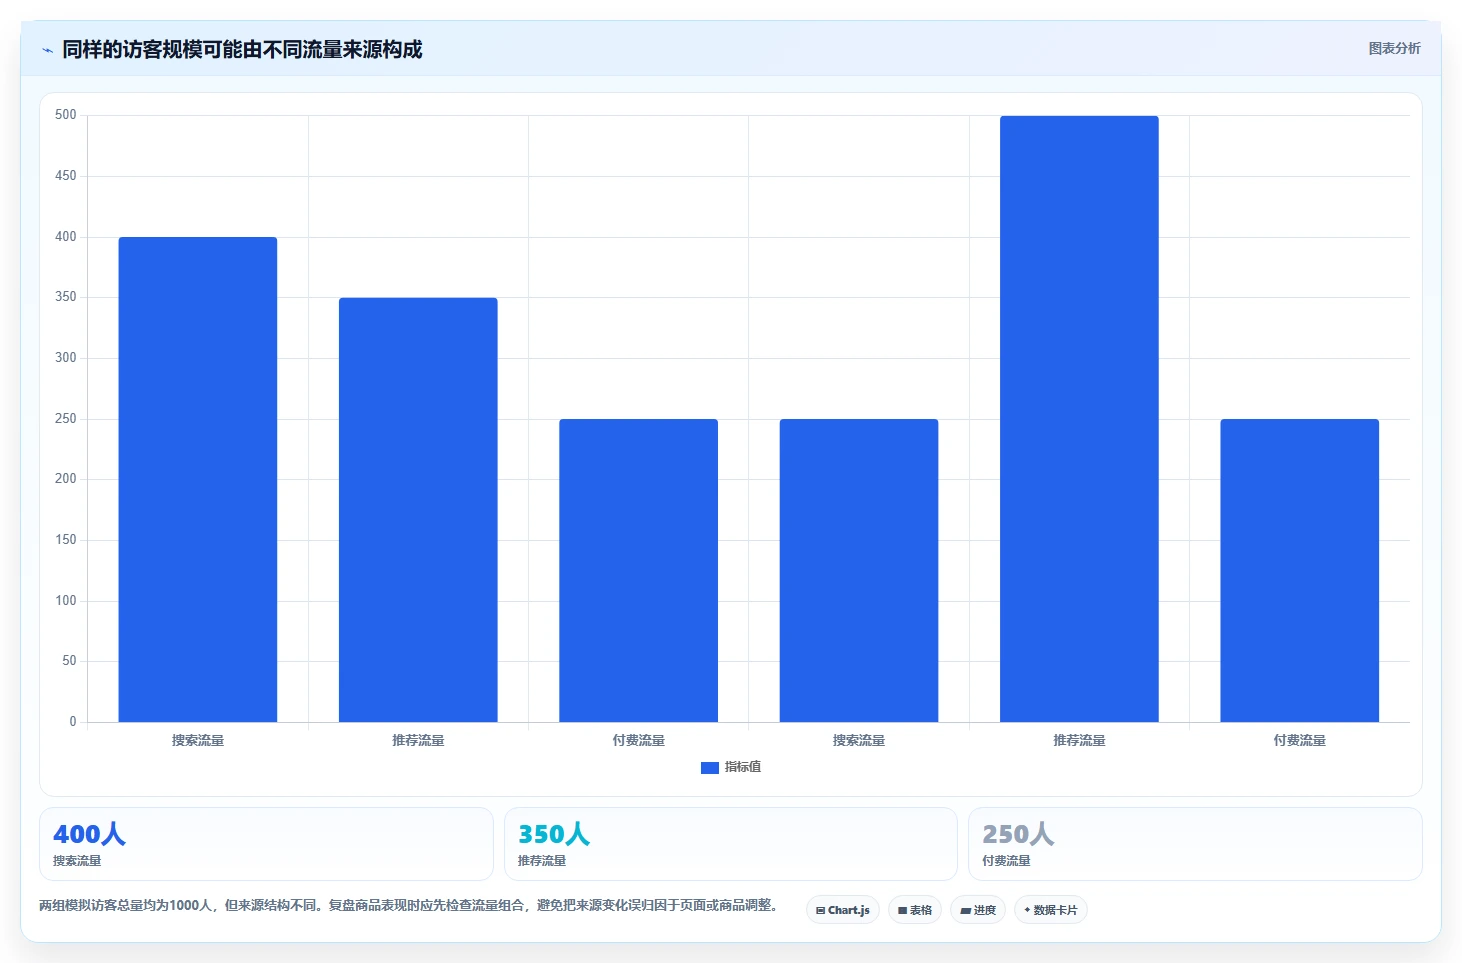Select the 400-value 搜索流量 bar
Screen dimensions: 1462x963
click(x=198, y=479)
